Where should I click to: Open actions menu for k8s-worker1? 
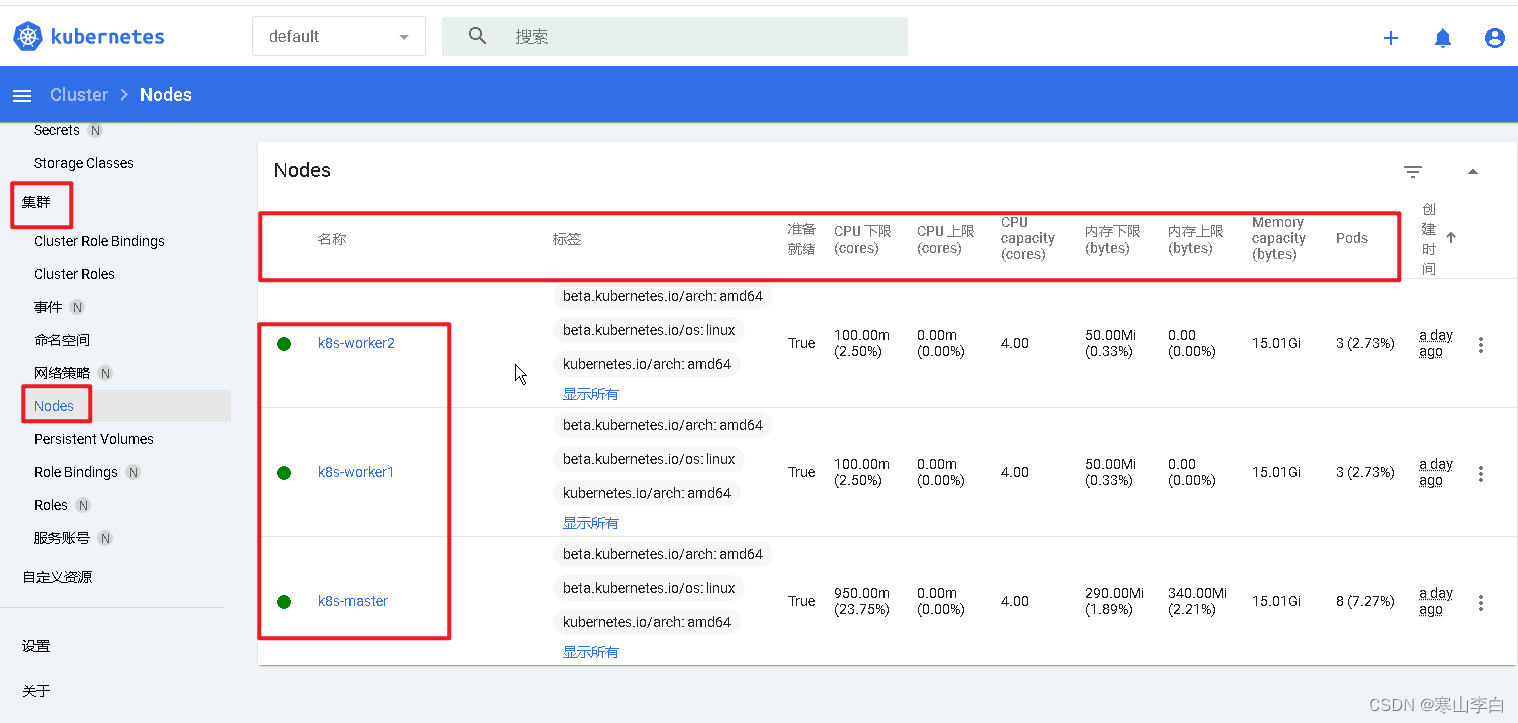(x=1481, y=473)
